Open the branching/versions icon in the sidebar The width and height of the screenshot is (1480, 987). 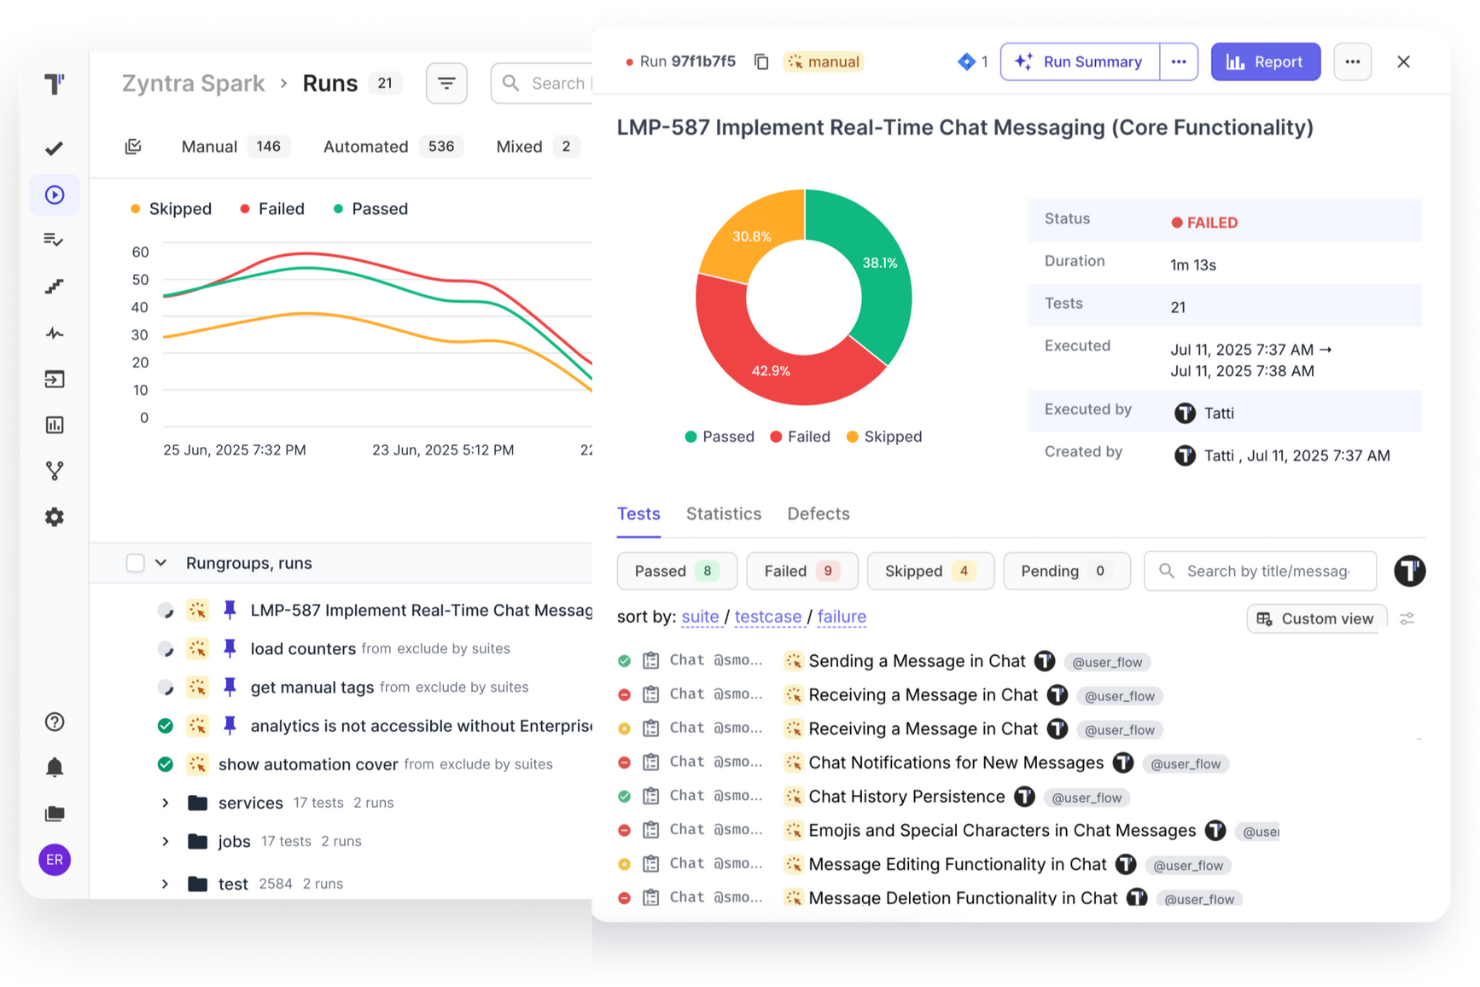[54, 470]
